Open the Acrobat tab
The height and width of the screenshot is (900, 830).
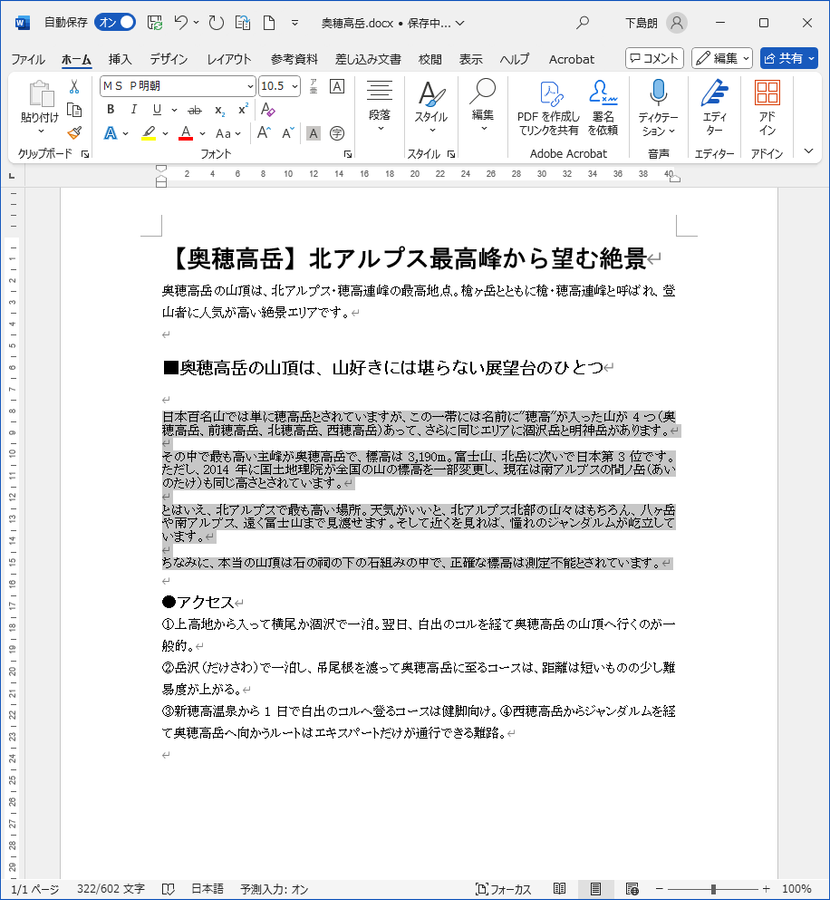pyautogui.click(x=571, y=59)
